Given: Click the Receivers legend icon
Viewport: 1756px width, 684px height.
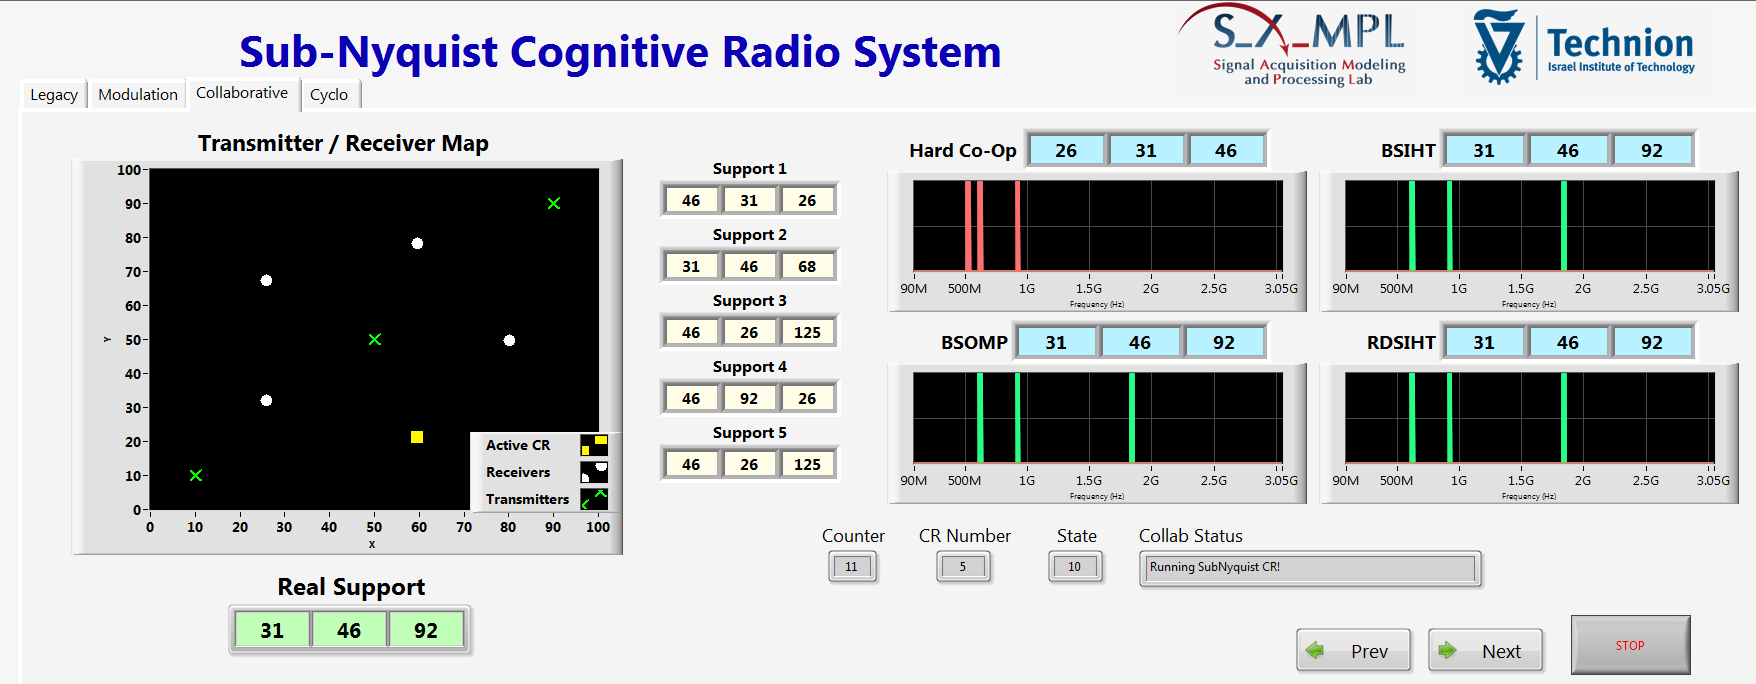Looking at the screenshot, I should [594, 472].
